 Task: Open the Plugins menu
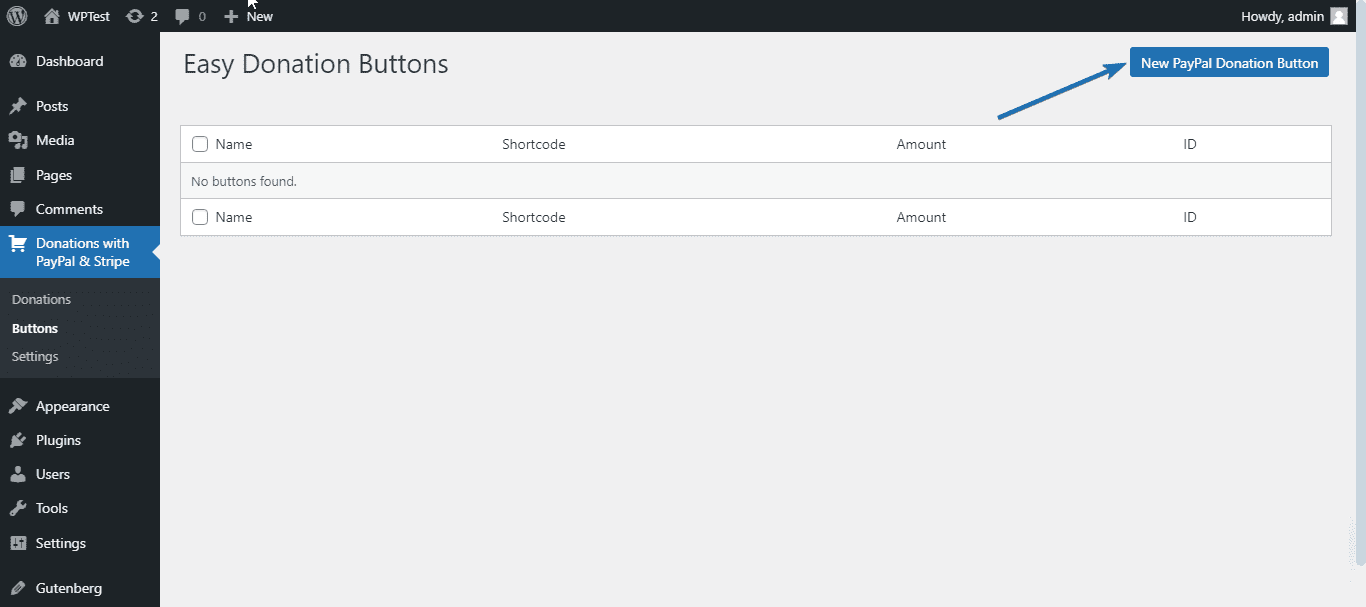(x=80, y=440)
